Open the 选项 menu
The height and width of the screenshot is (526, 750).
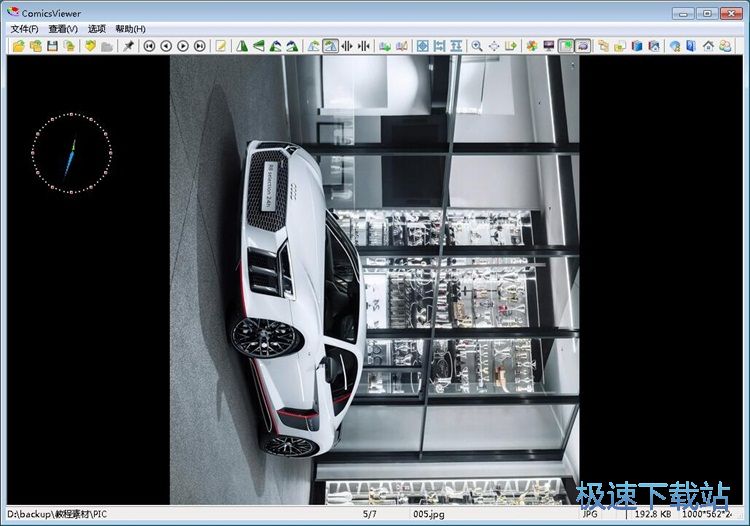coord(97,29)
